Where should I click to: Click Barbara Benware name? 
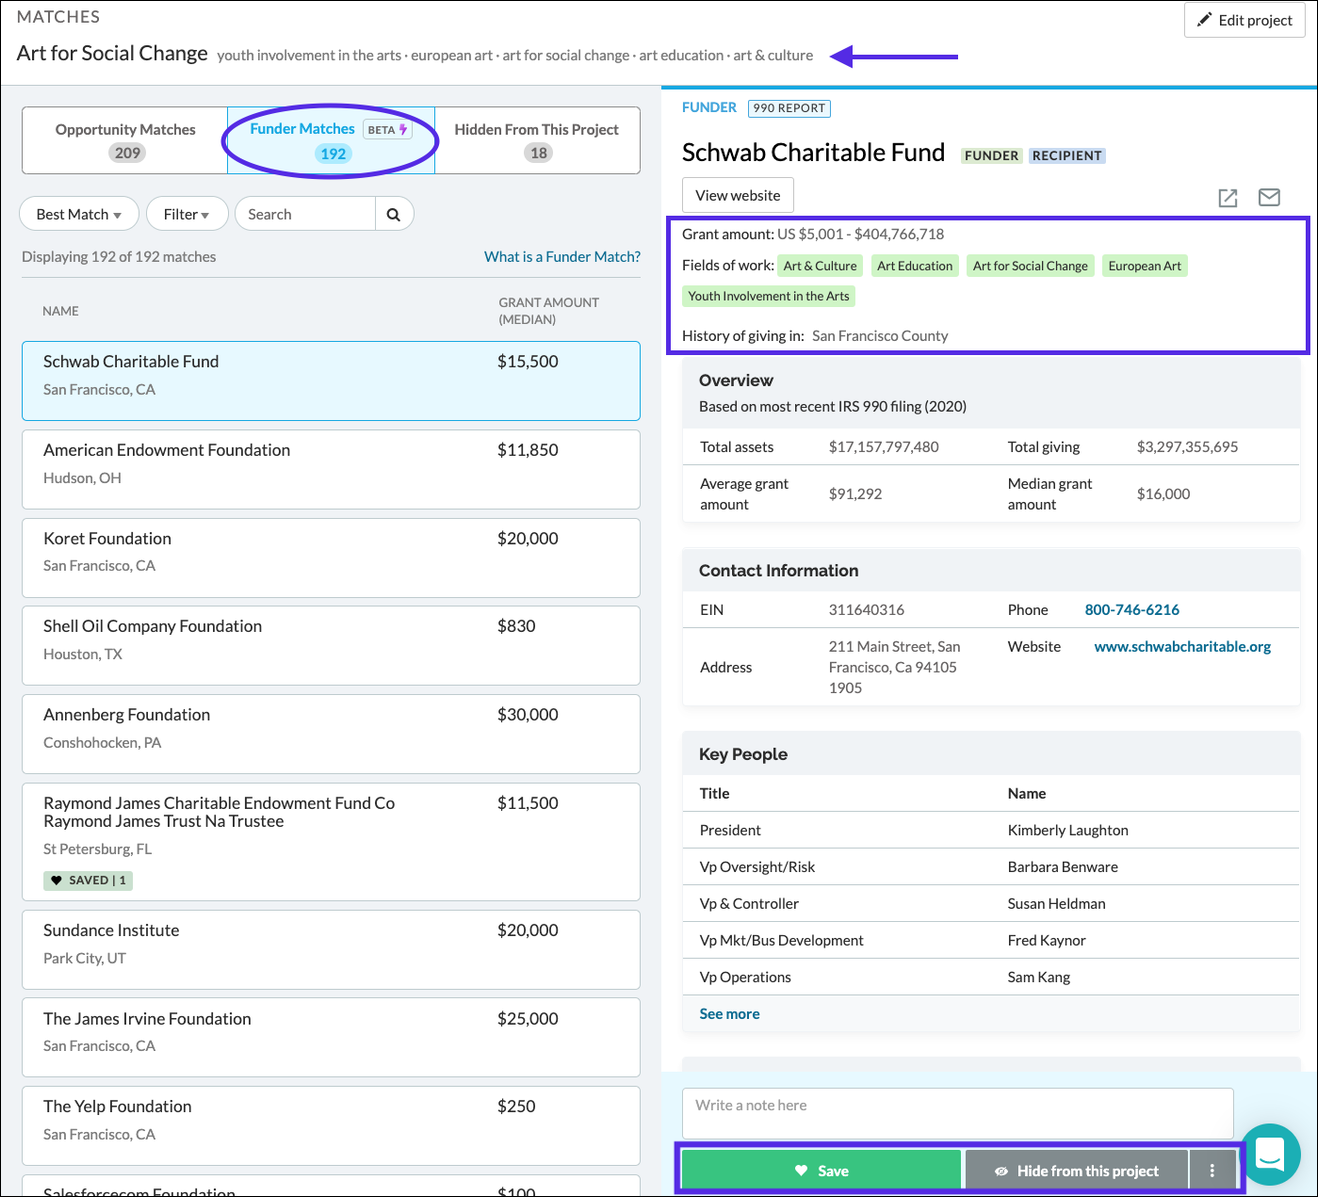pyautogui.click(x=1063, y=867)
